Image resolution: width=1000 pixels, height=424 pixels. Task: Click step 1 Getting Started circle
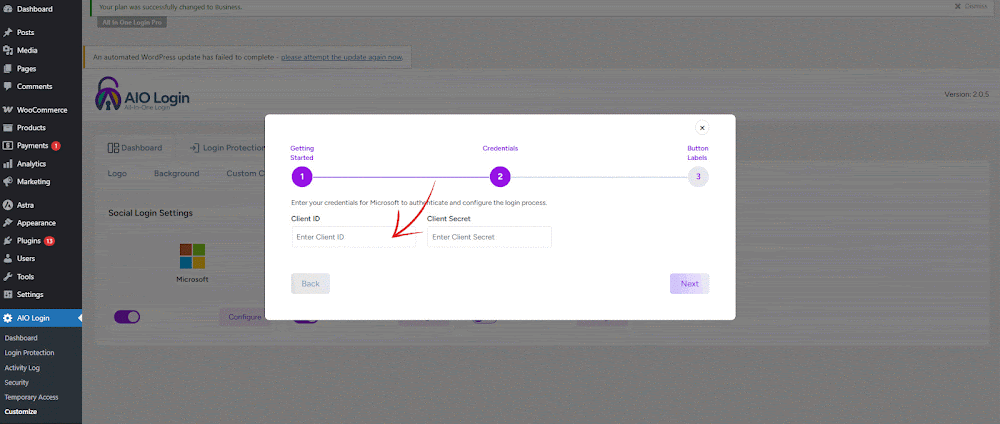click(302, 177)
